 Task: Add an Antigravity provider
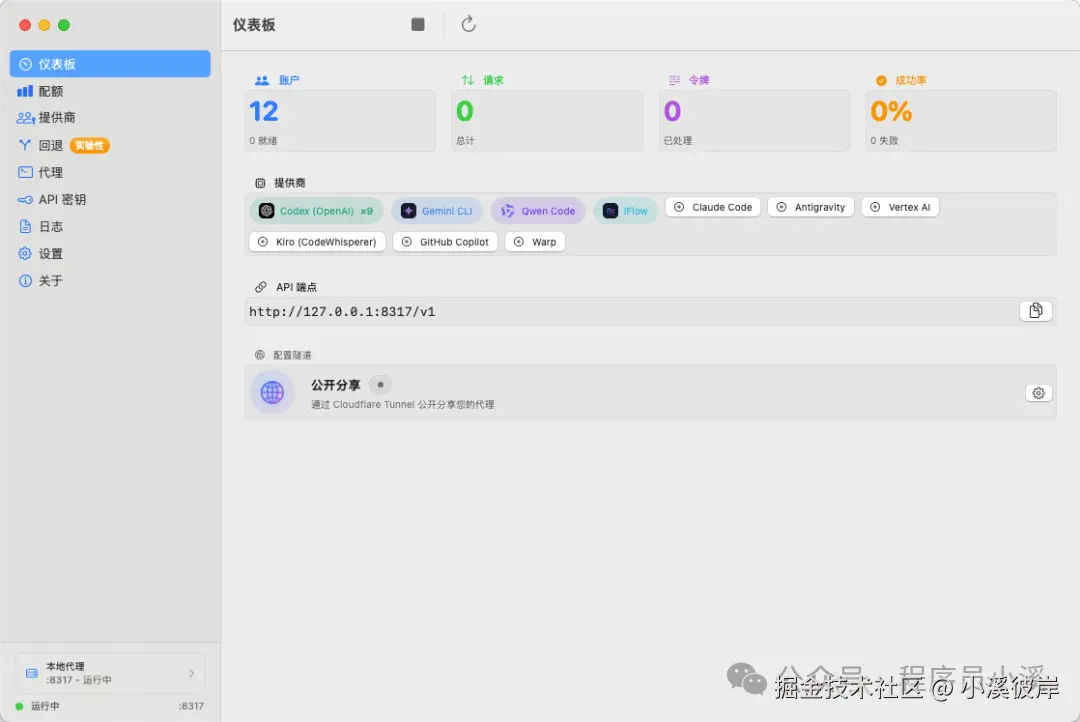pyautogui.click(x=811, y=207)
